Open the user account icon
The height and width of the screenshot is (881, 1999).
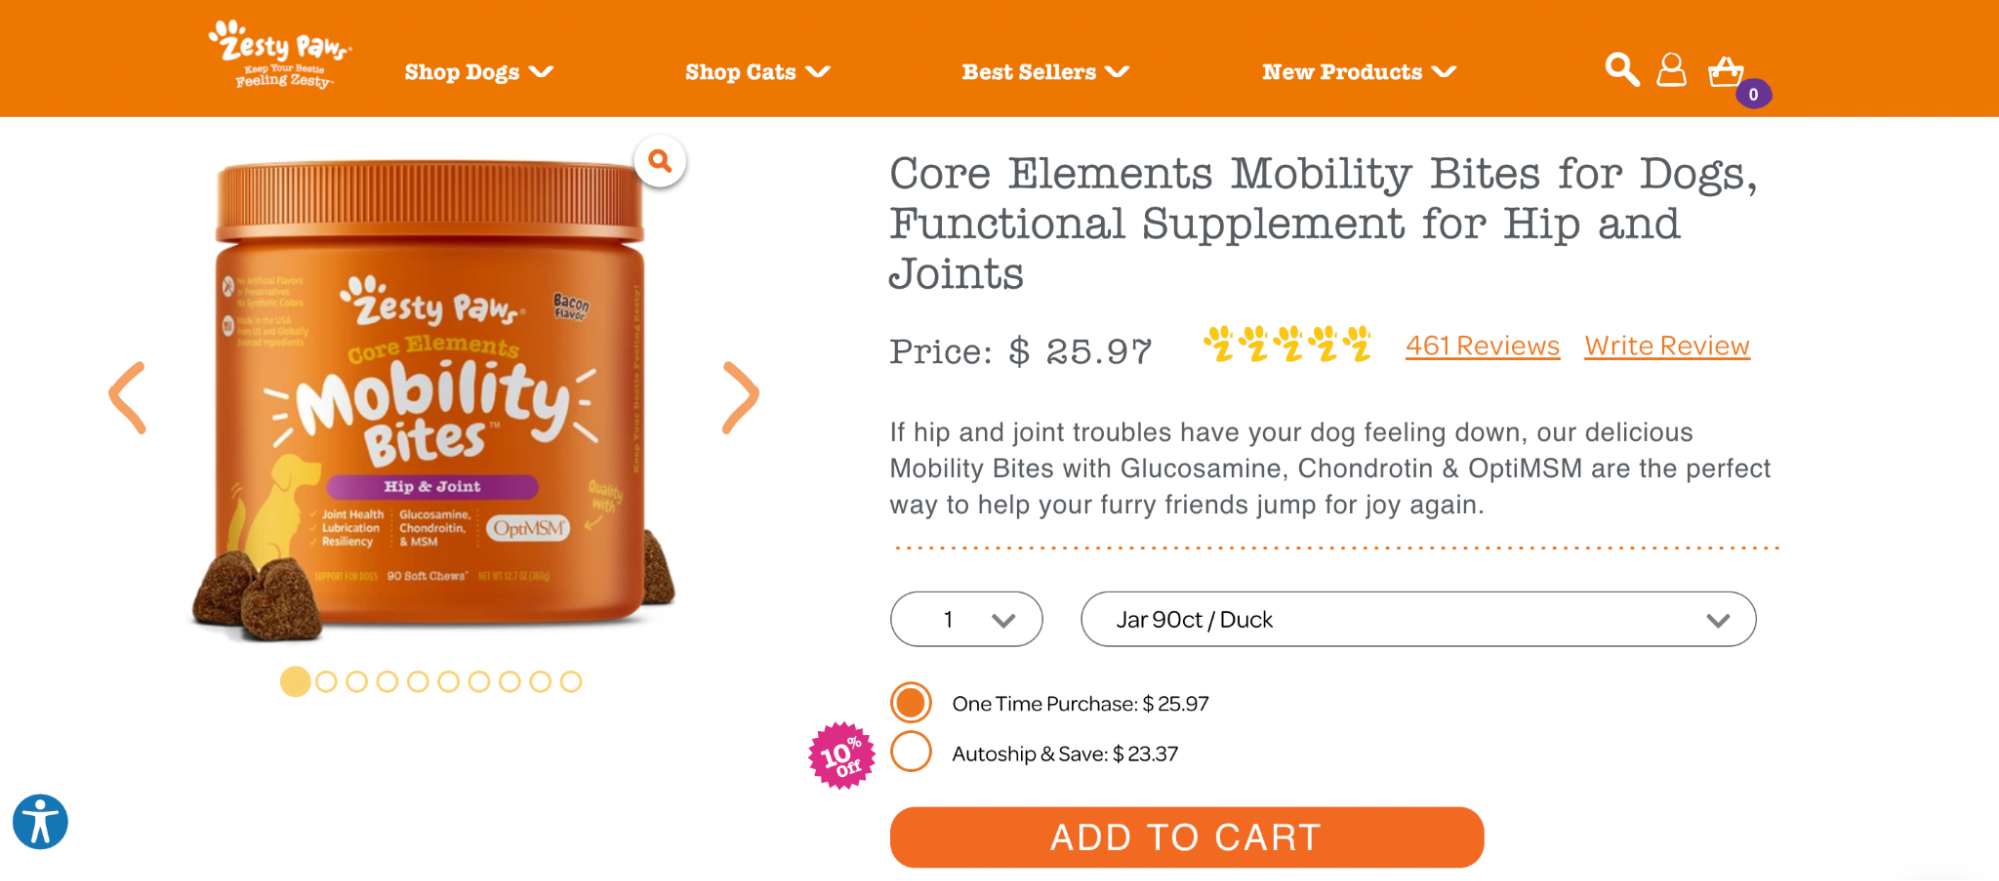click(x=1671, y=70)
